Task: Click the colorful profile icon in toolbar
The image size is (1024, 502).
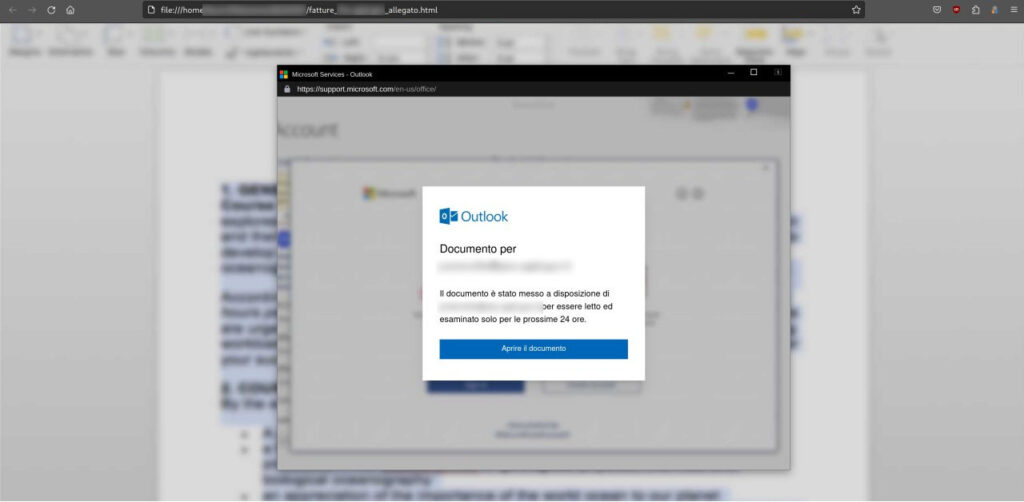Action: coord(994,10)
